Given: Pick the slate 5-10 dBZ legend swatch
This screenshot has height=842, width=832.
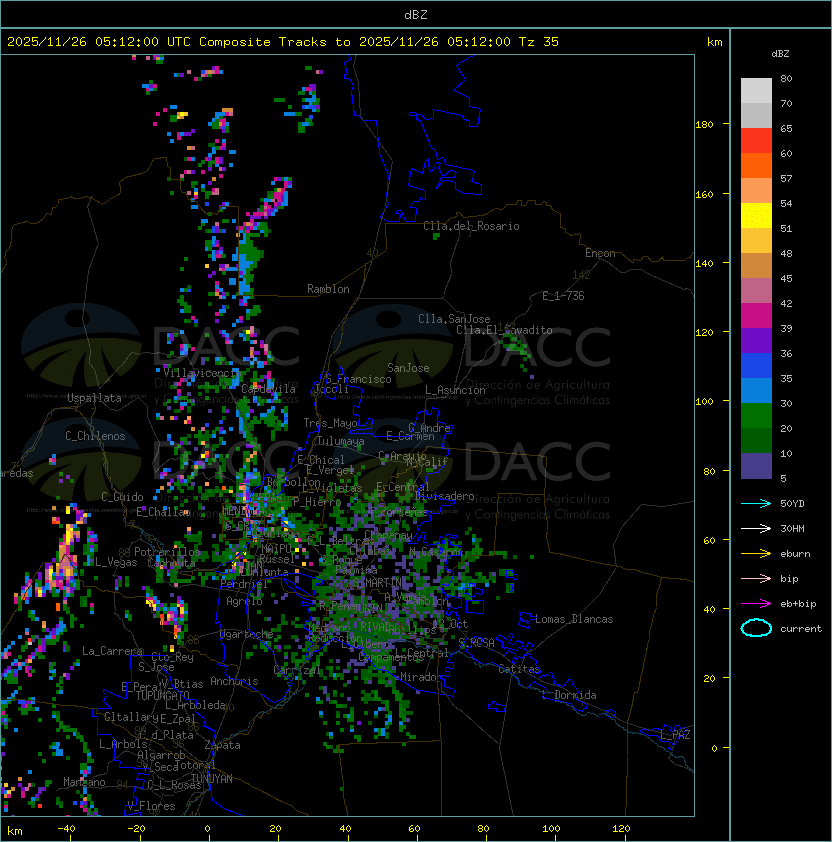Looking at the screenshot, I should point(756,466).
